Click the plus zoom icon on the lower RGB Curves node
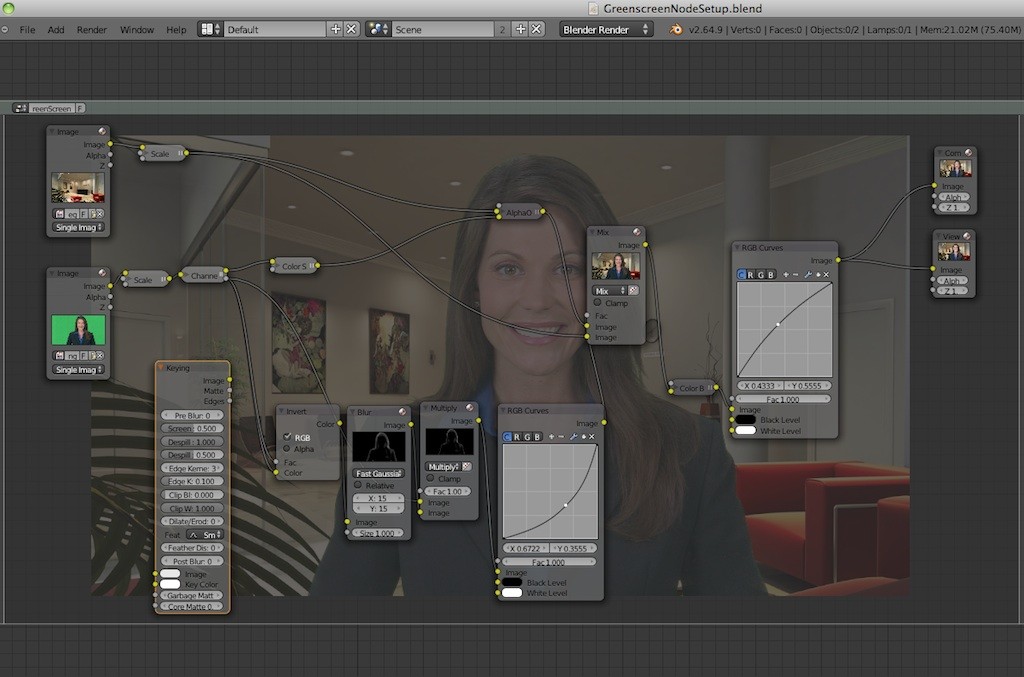 click(x=552, y=437)
